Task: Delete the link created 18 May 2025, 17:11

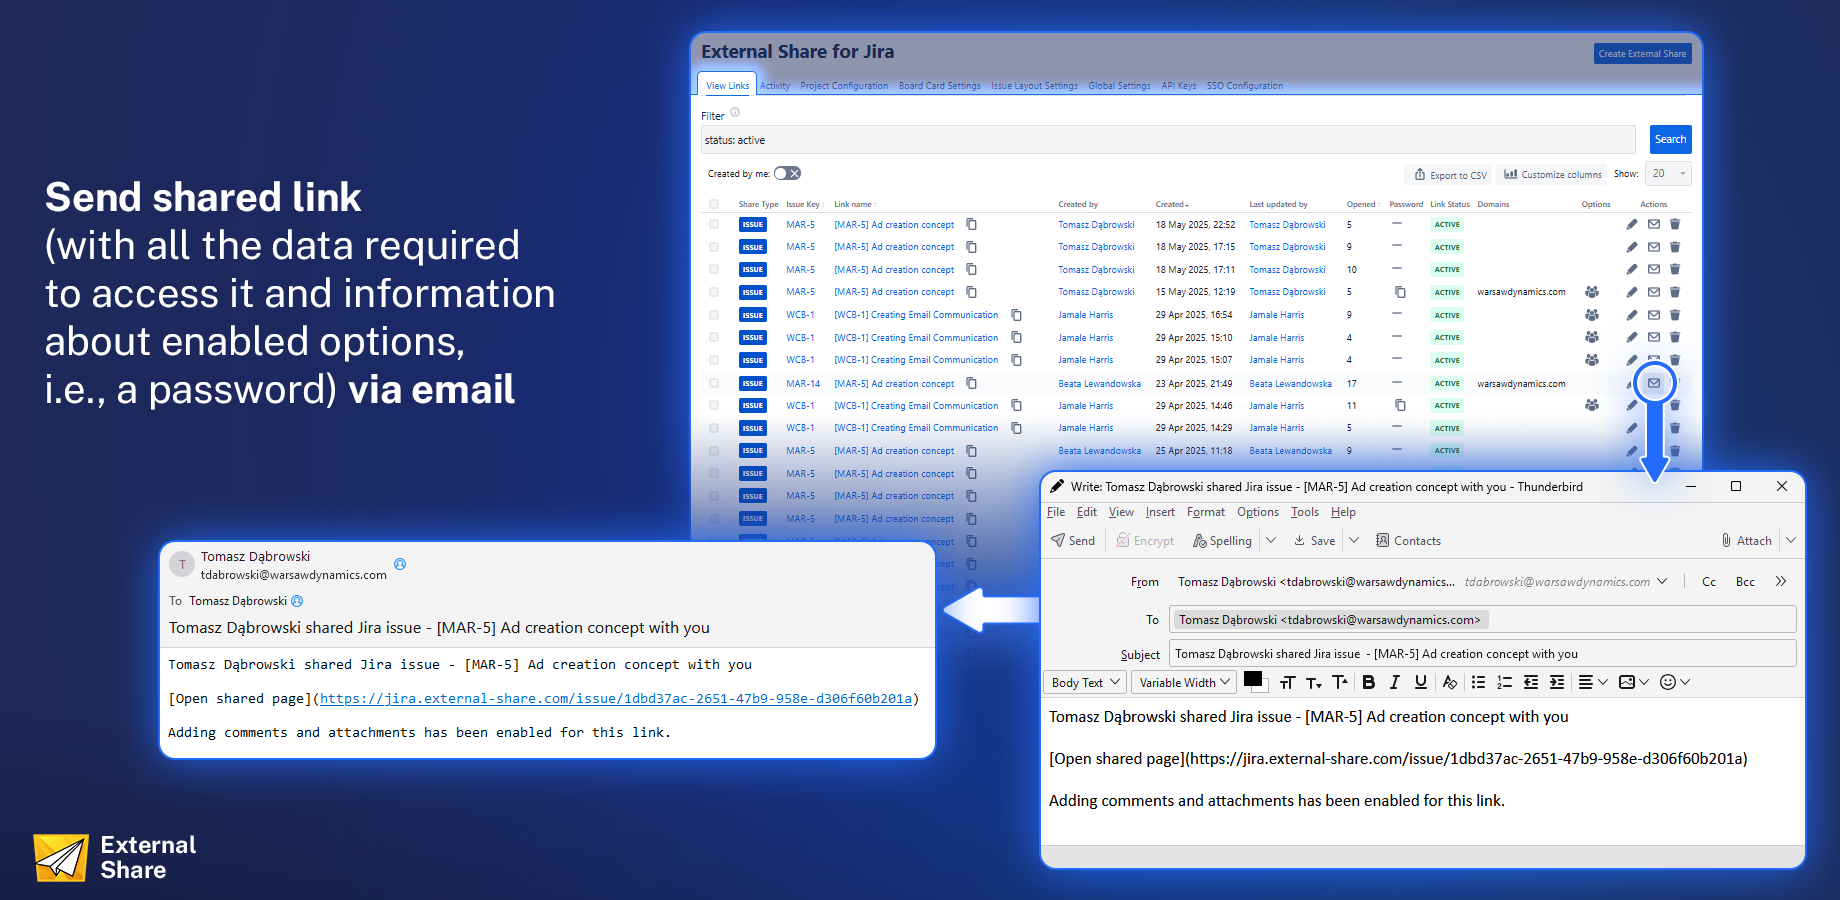Action: point(1675,269)
